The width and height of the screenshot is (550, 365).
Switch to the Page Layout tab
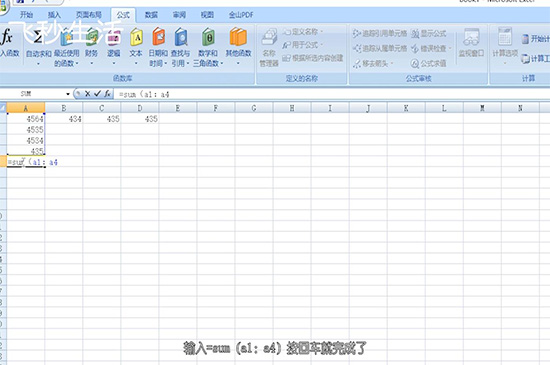(x=88, y=15)
